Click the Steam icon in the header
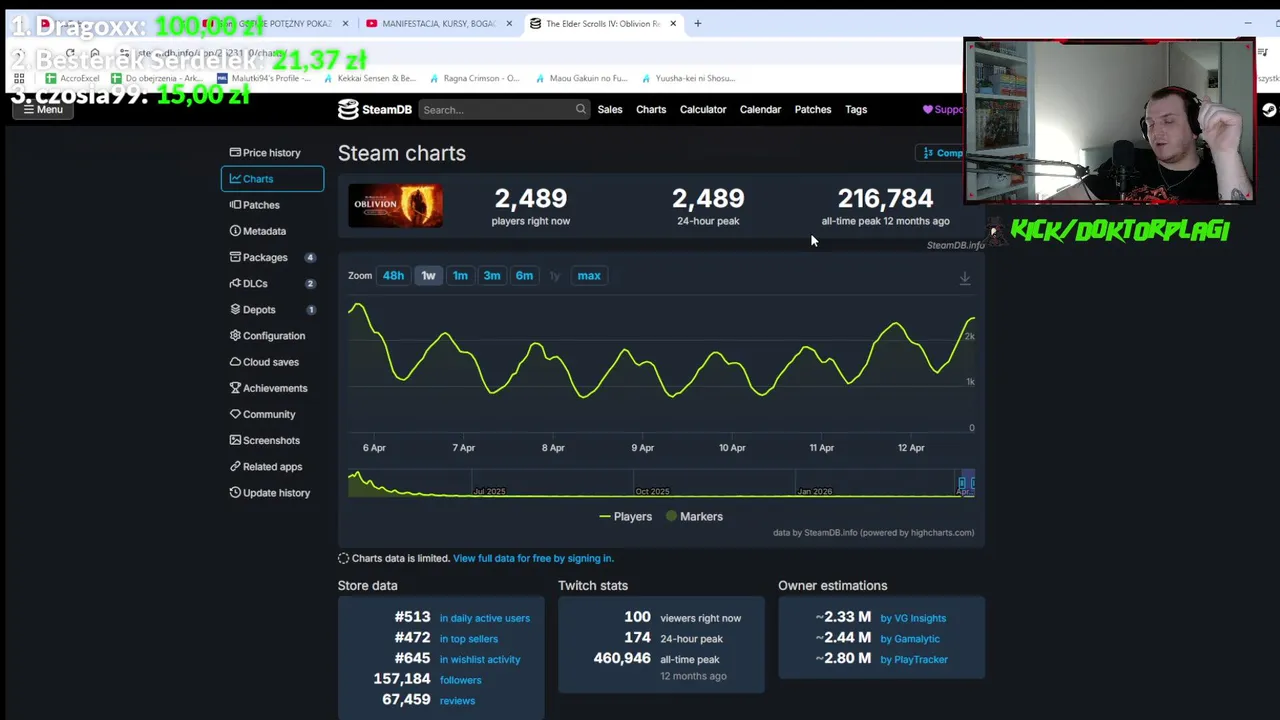The image size is (1280, 720). pos(1268,110)
